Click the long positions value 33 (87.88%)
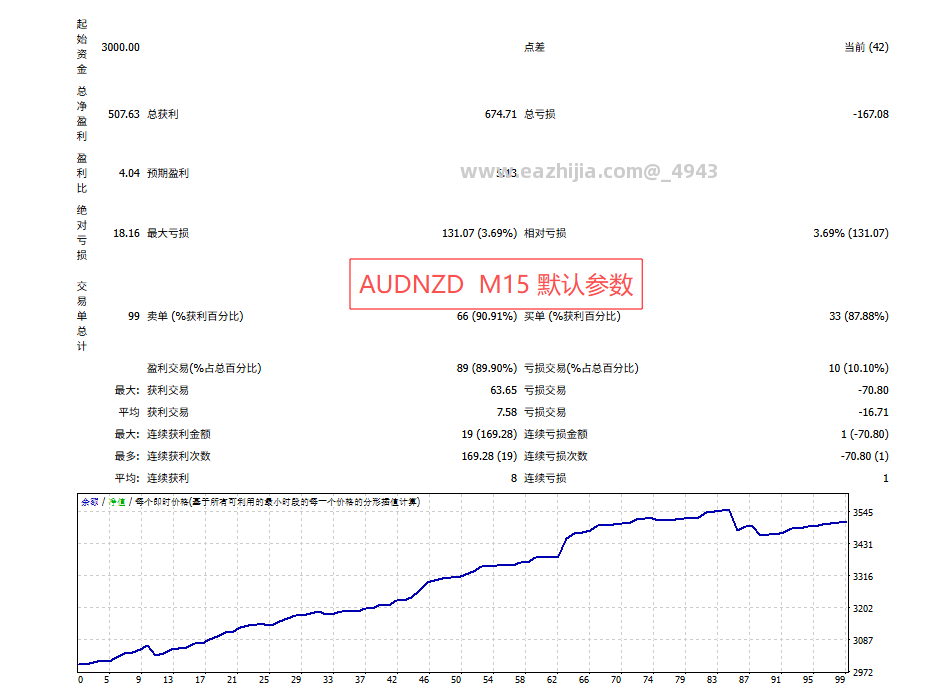Viewport: 944px width, 689px height. 859,316
